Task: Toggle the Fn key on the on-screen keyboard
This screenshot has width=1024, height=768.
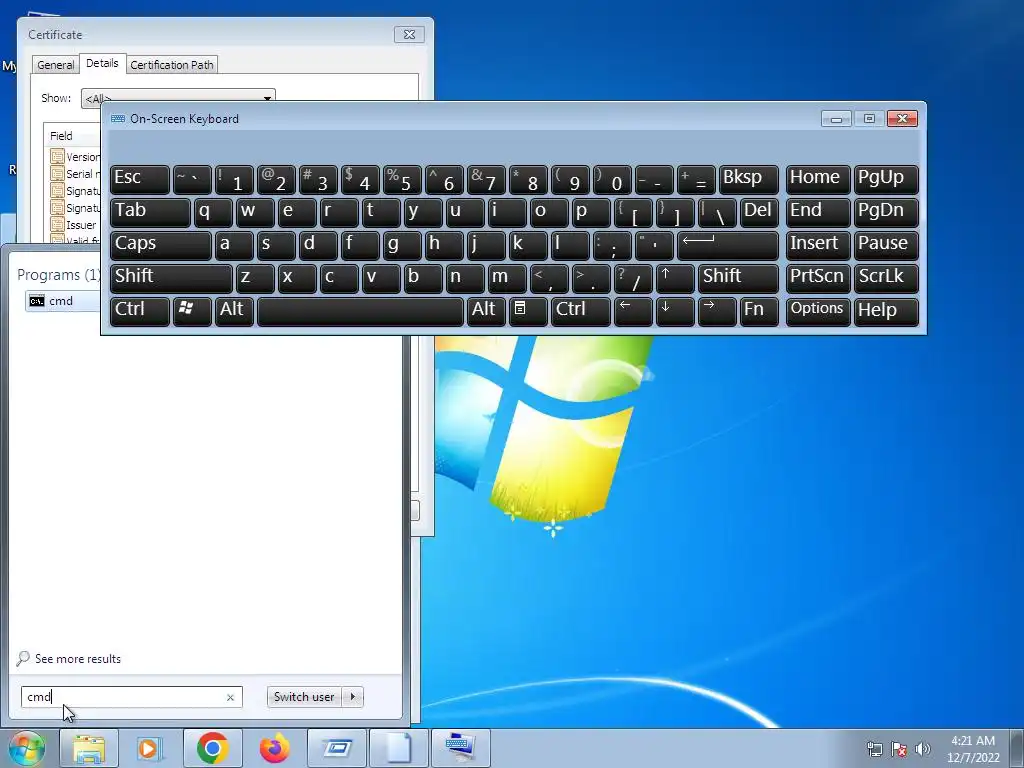Action: click(759, 311)
